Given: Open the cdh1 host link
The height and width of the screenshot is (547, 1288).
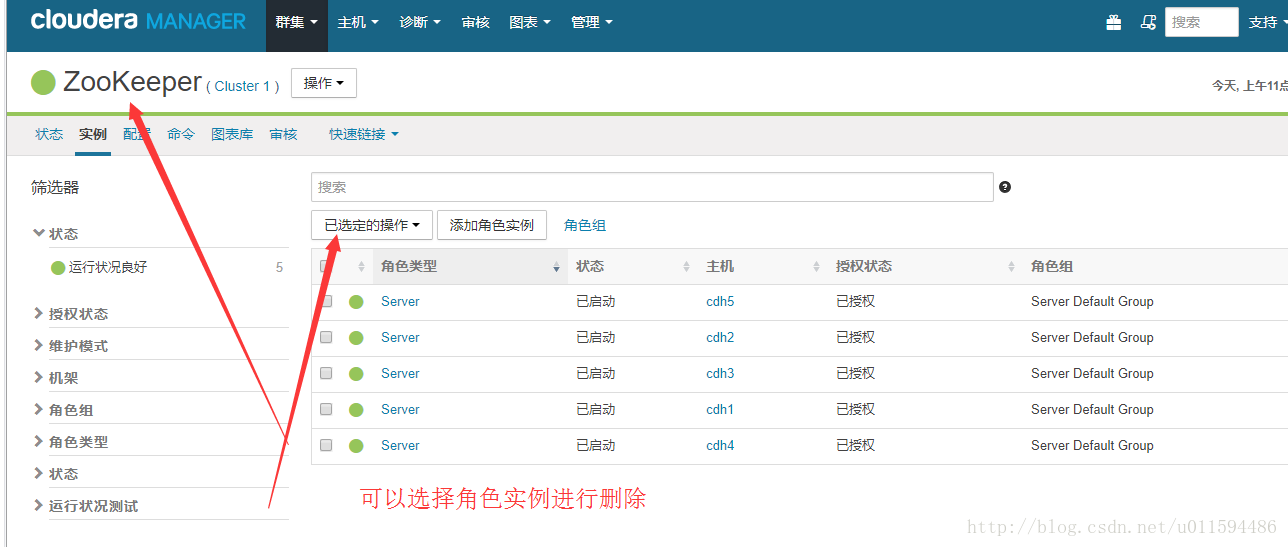Looking at the screenshot, I should pos(720,409).
